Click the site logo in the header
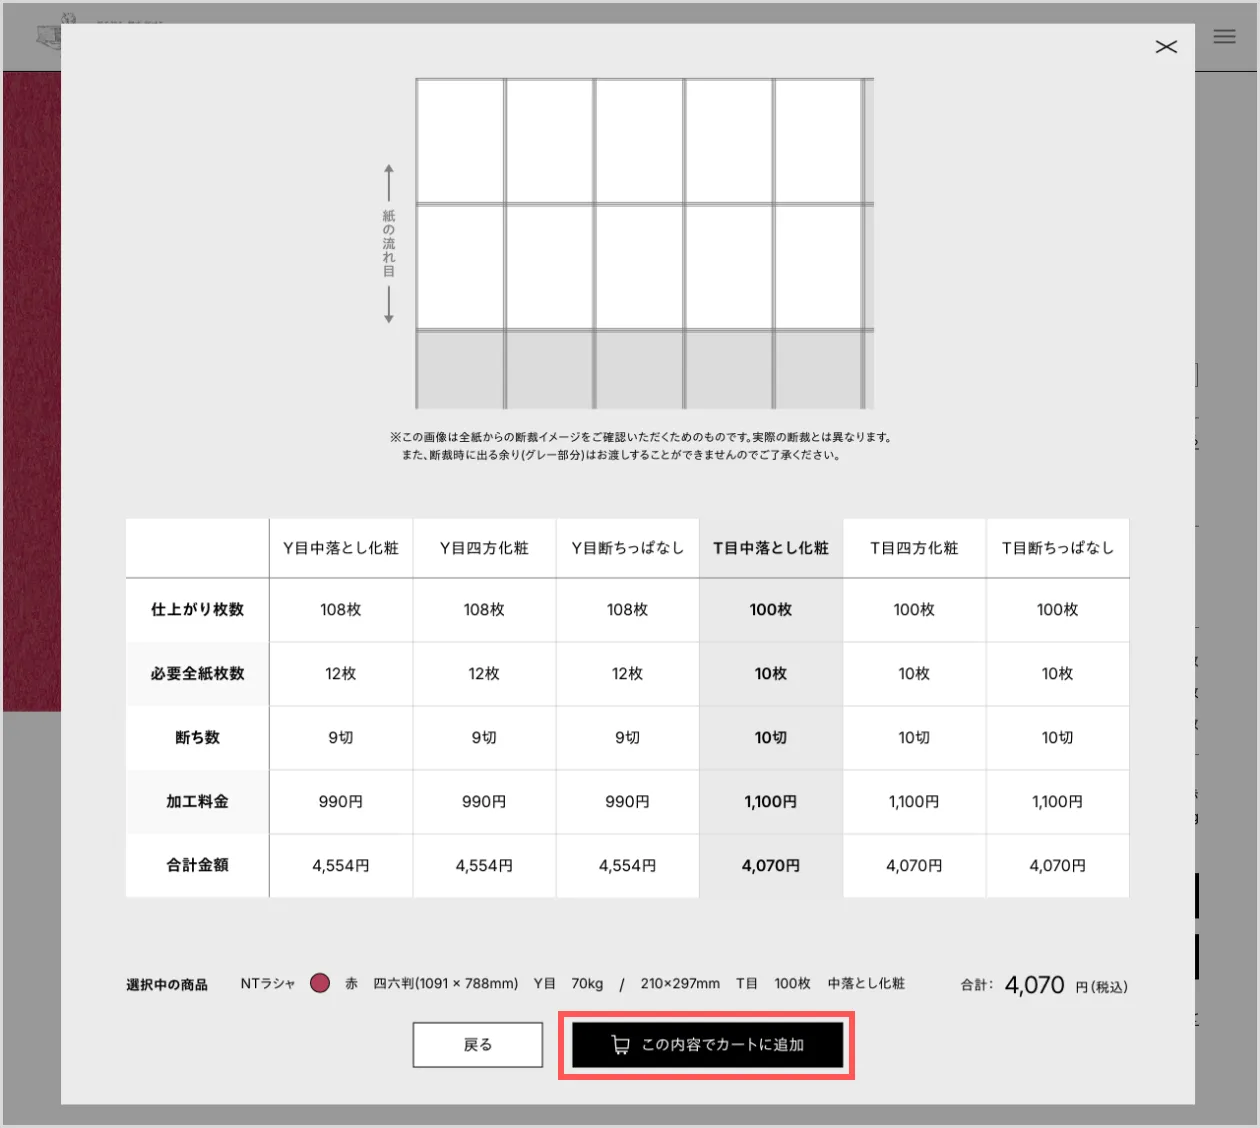The width and height of the screenshot is (1260, 1128). click(48, 36)
